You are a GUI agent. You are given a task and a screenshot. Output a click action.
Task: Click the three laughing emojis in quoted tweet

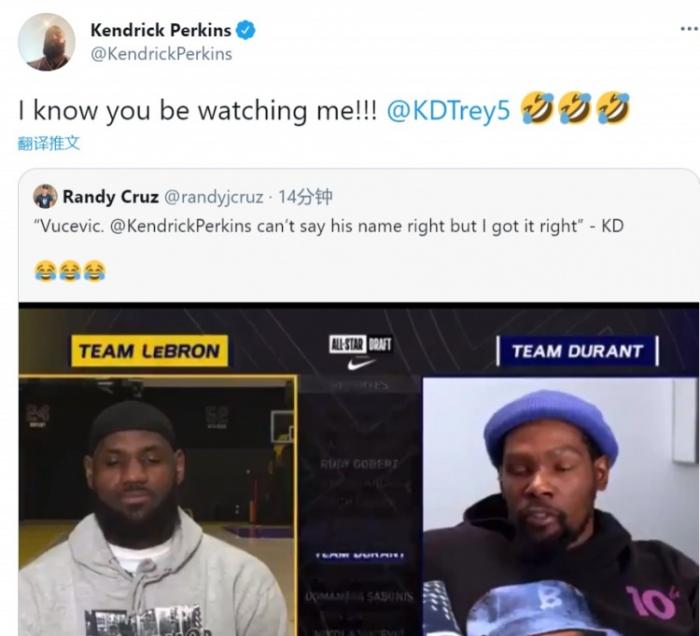[70, 270]
